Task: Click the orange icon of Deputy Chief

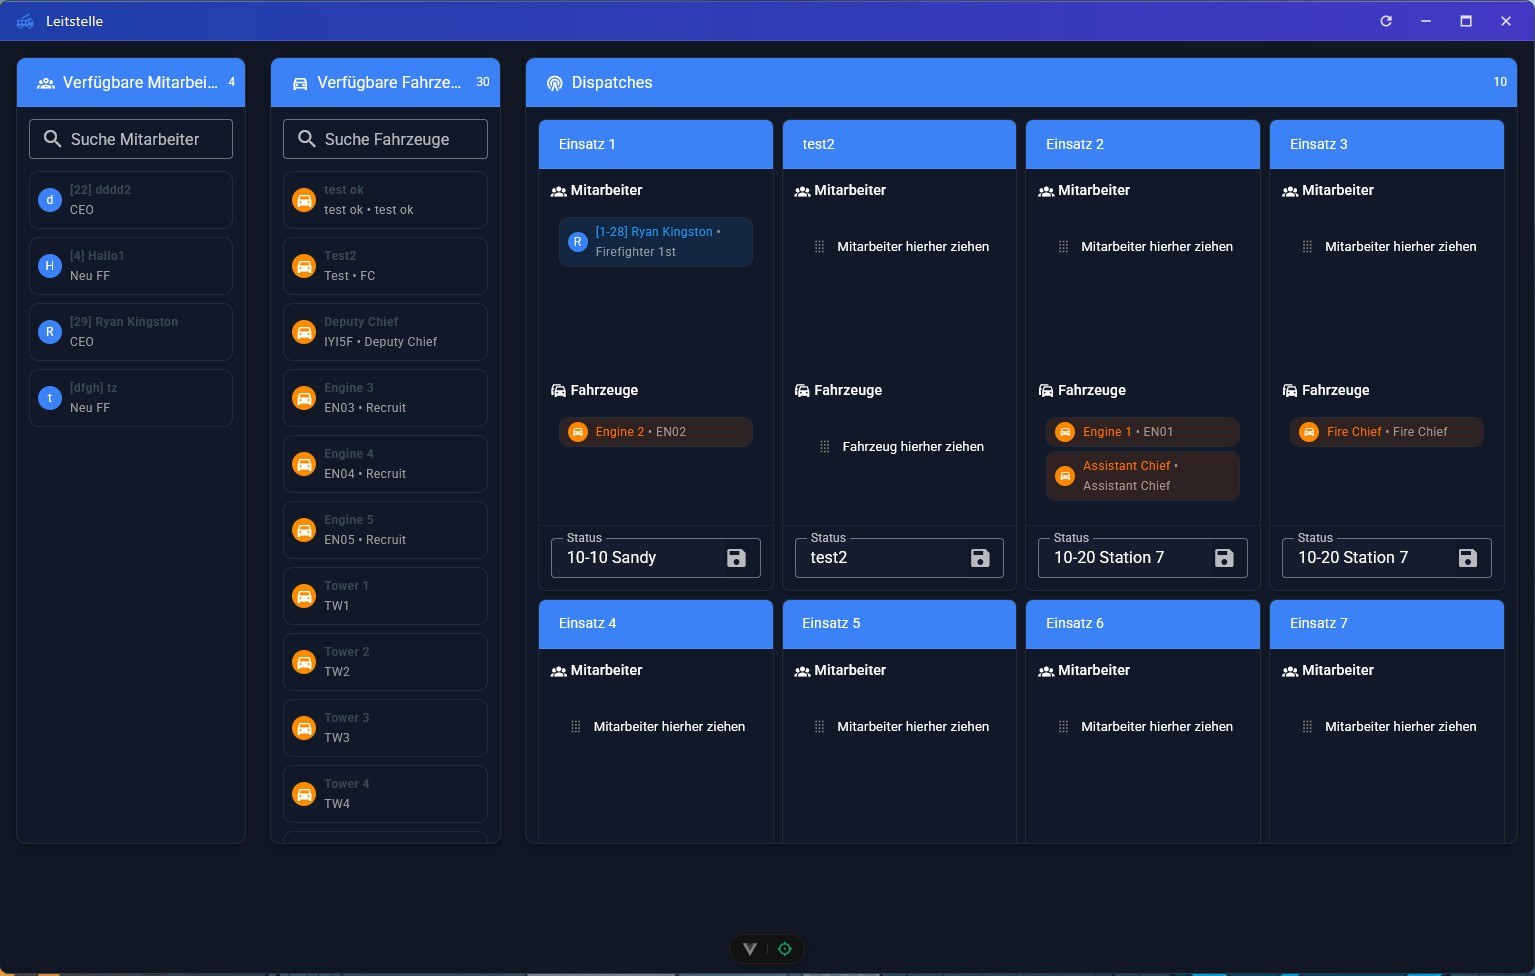Action: [304, 332]
